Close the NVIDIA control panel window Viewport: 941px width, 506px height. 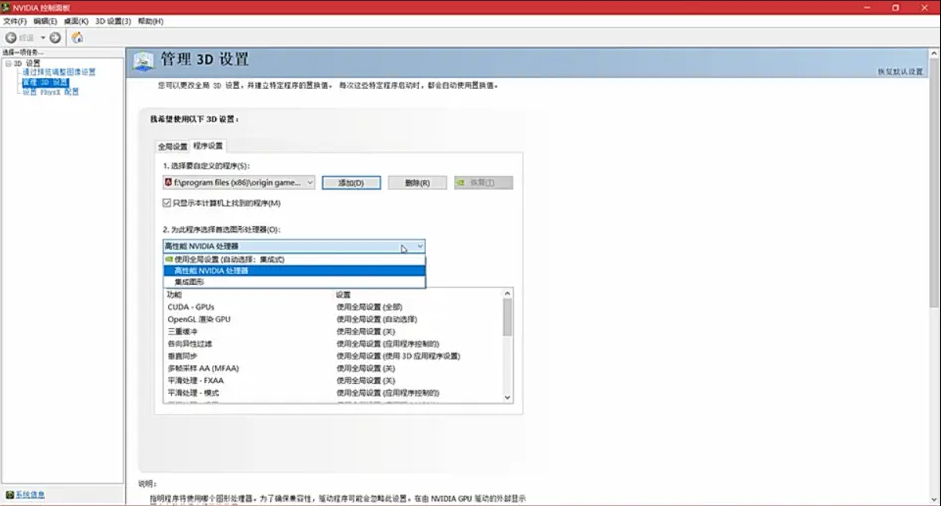click(x=924, y=7)
